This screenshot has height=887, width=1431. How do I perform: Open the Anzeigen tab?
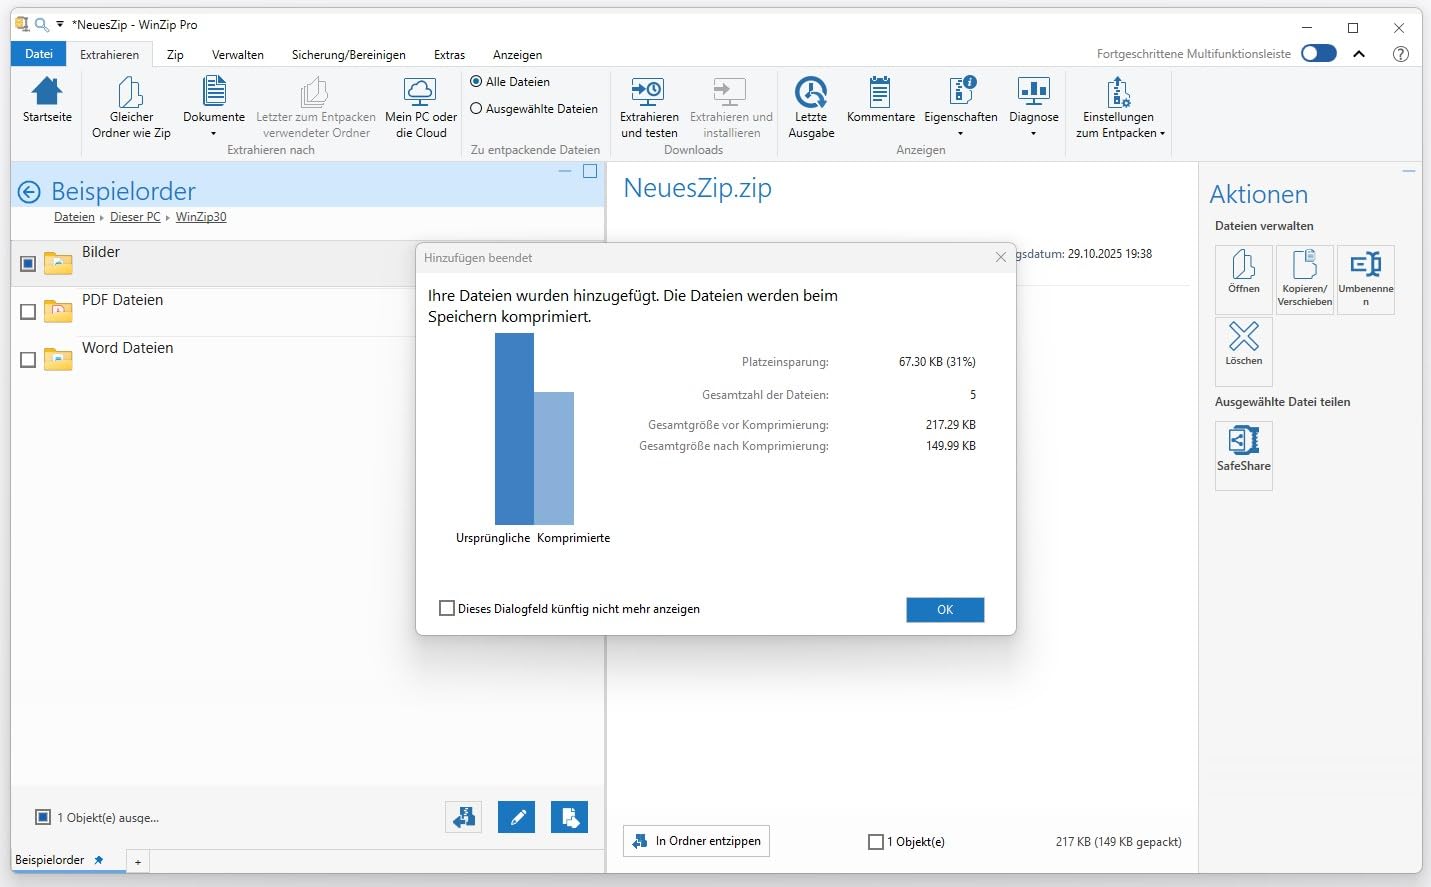point(517,54)
